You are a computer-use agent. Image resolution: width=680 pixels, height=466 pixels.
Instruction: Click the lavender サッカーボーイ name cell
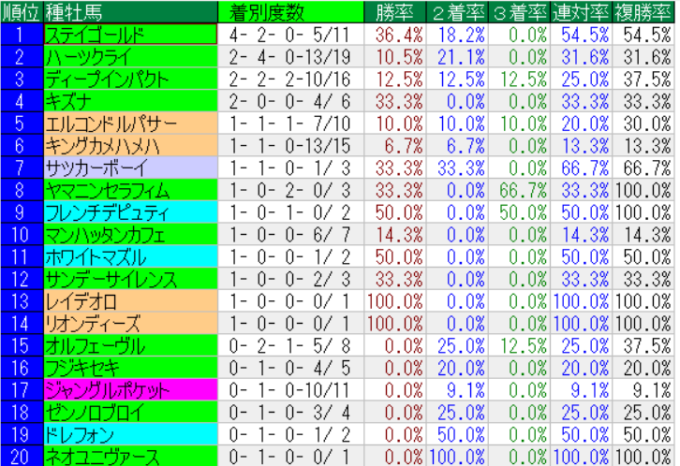point(130,167)
